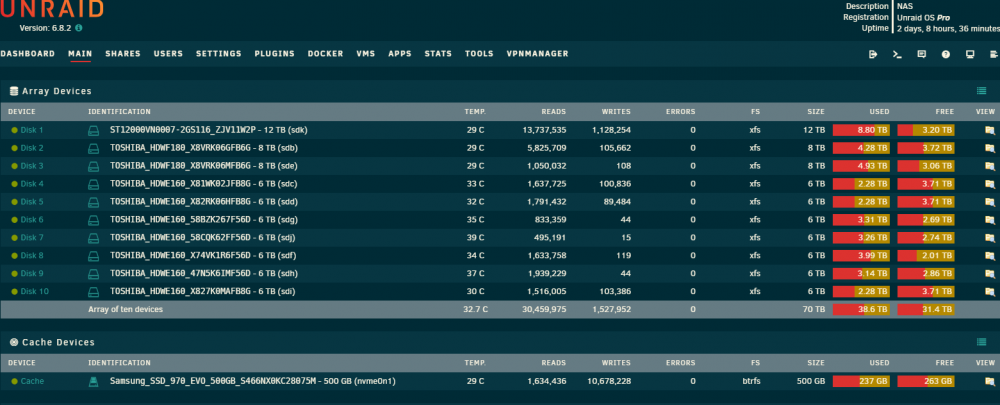Open the feedback speech-bubble icon

tap(922, 54)
